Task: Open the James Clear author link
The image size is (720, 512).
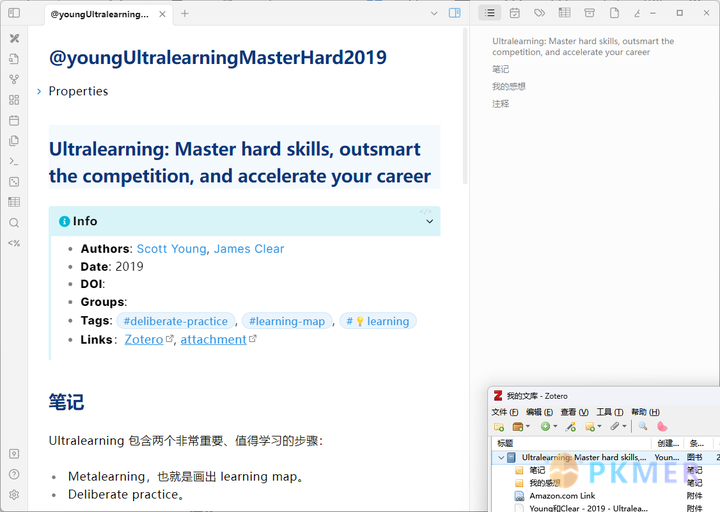Action: point(249,249)
